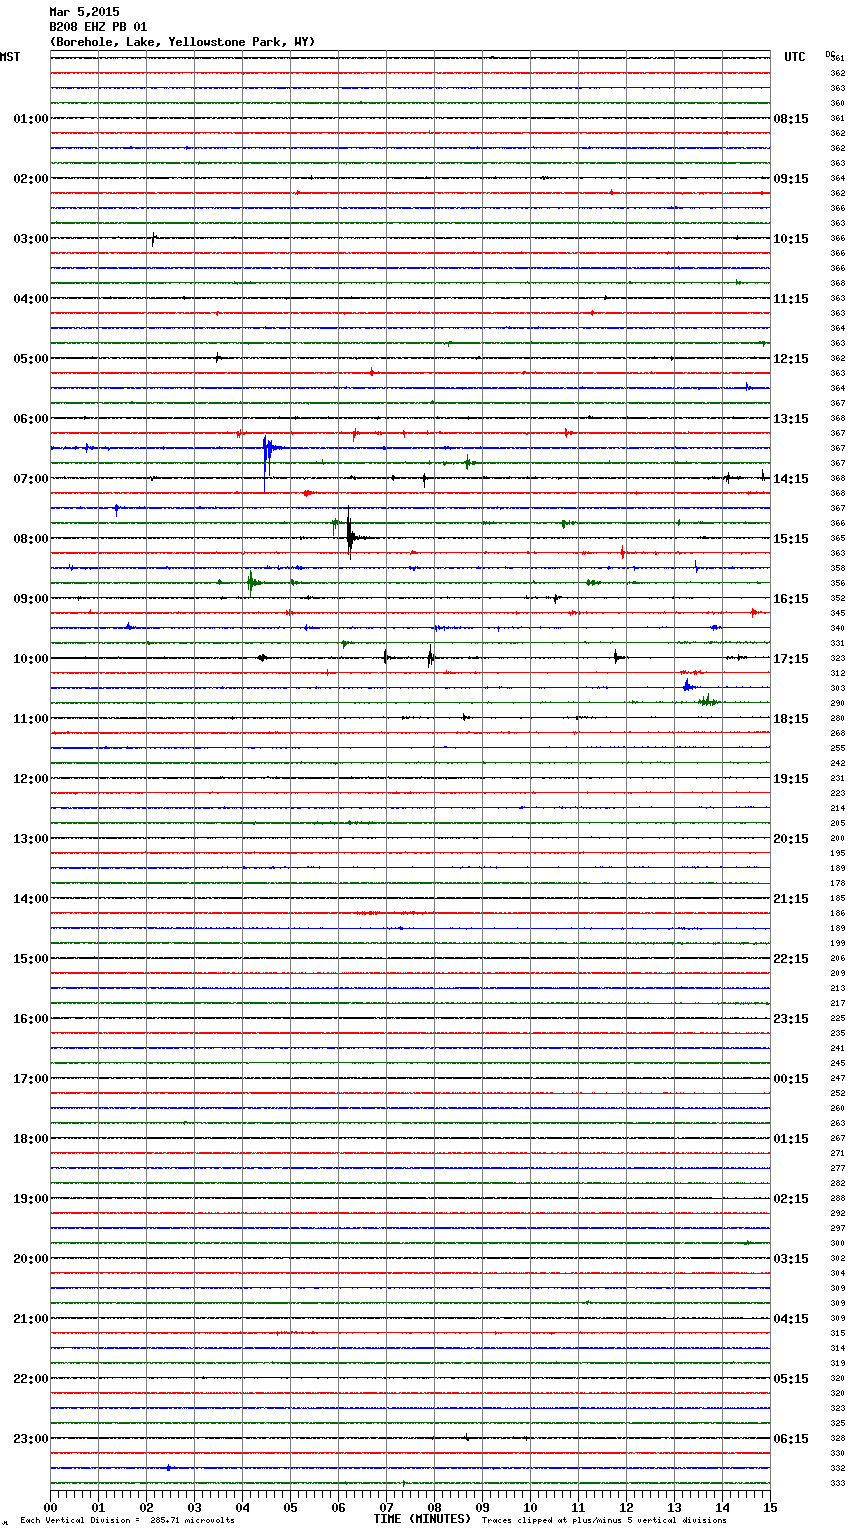Image resolution: width=850 pixels, height=1534 pixels.
Task: Click the '12:15' UTC time label
Action: [791, 359]
